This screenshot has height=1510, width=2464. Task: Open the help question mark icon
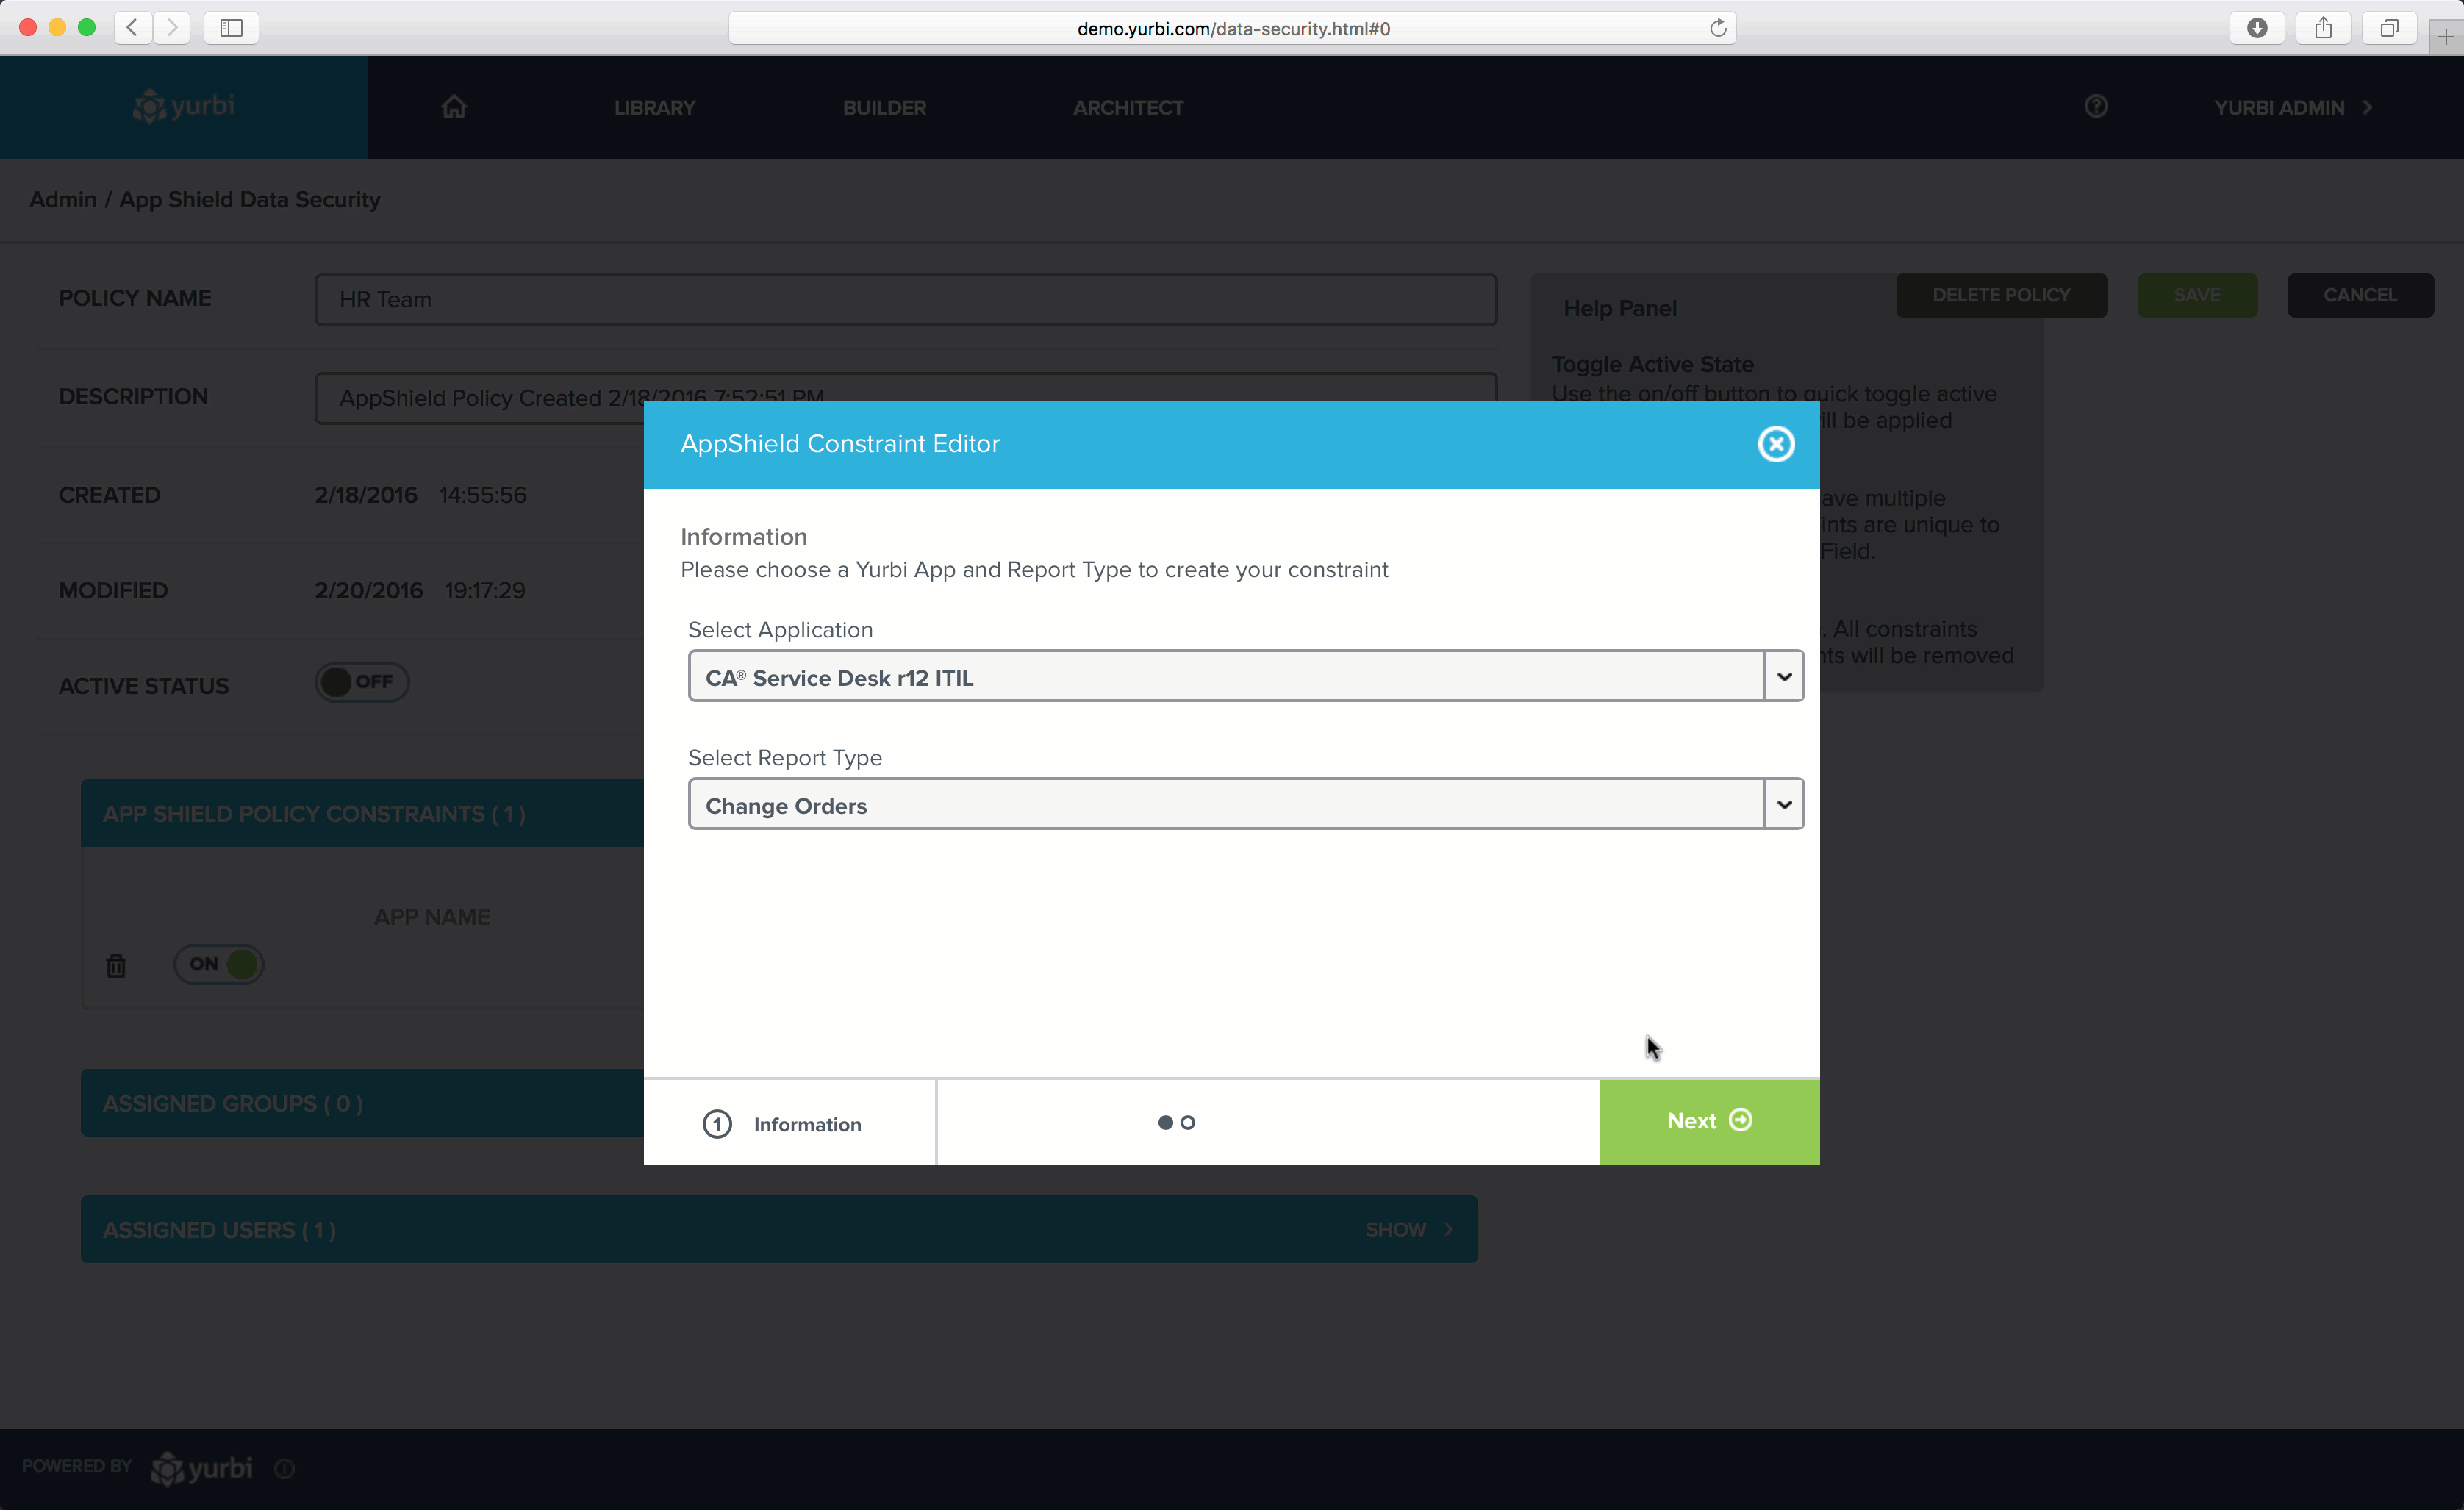[2096, 106]
